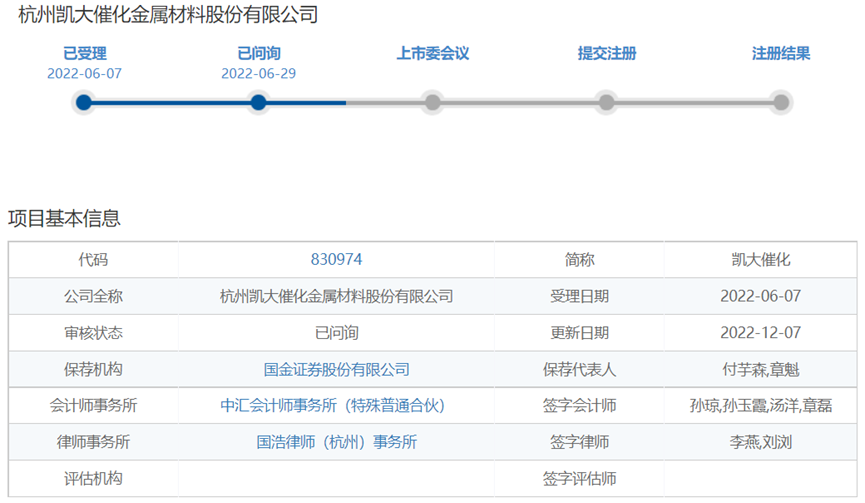
Task: Open the stock code link 830974
Action: click(337, 259)
